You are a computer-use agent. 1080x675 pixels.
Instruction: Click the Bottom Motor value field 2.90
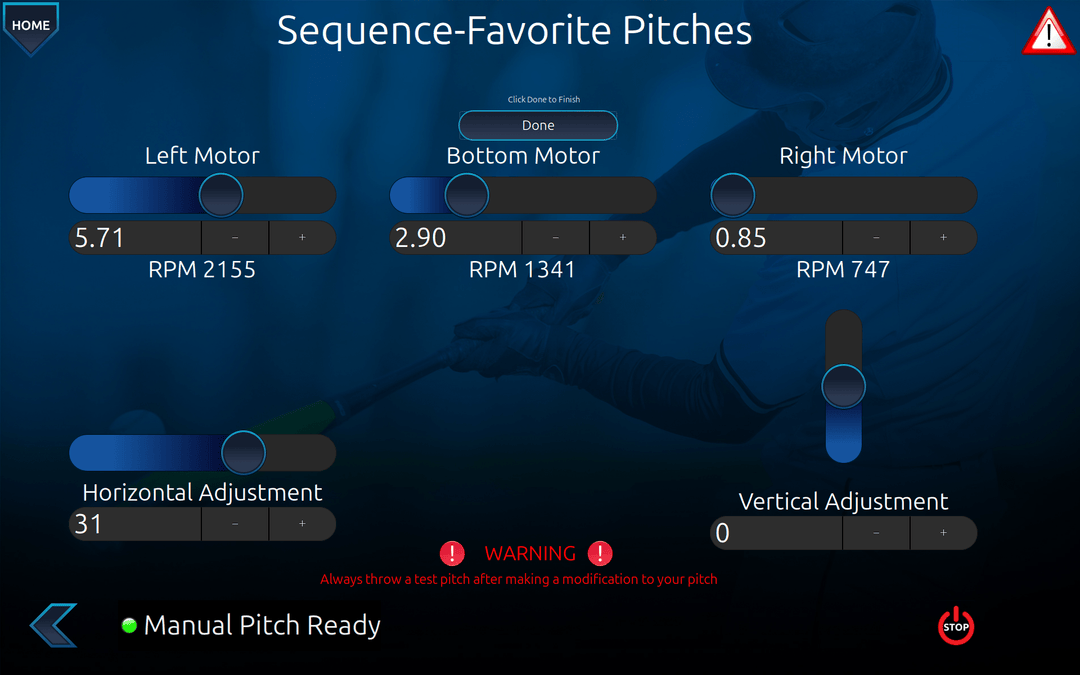[x=455, y=238]
